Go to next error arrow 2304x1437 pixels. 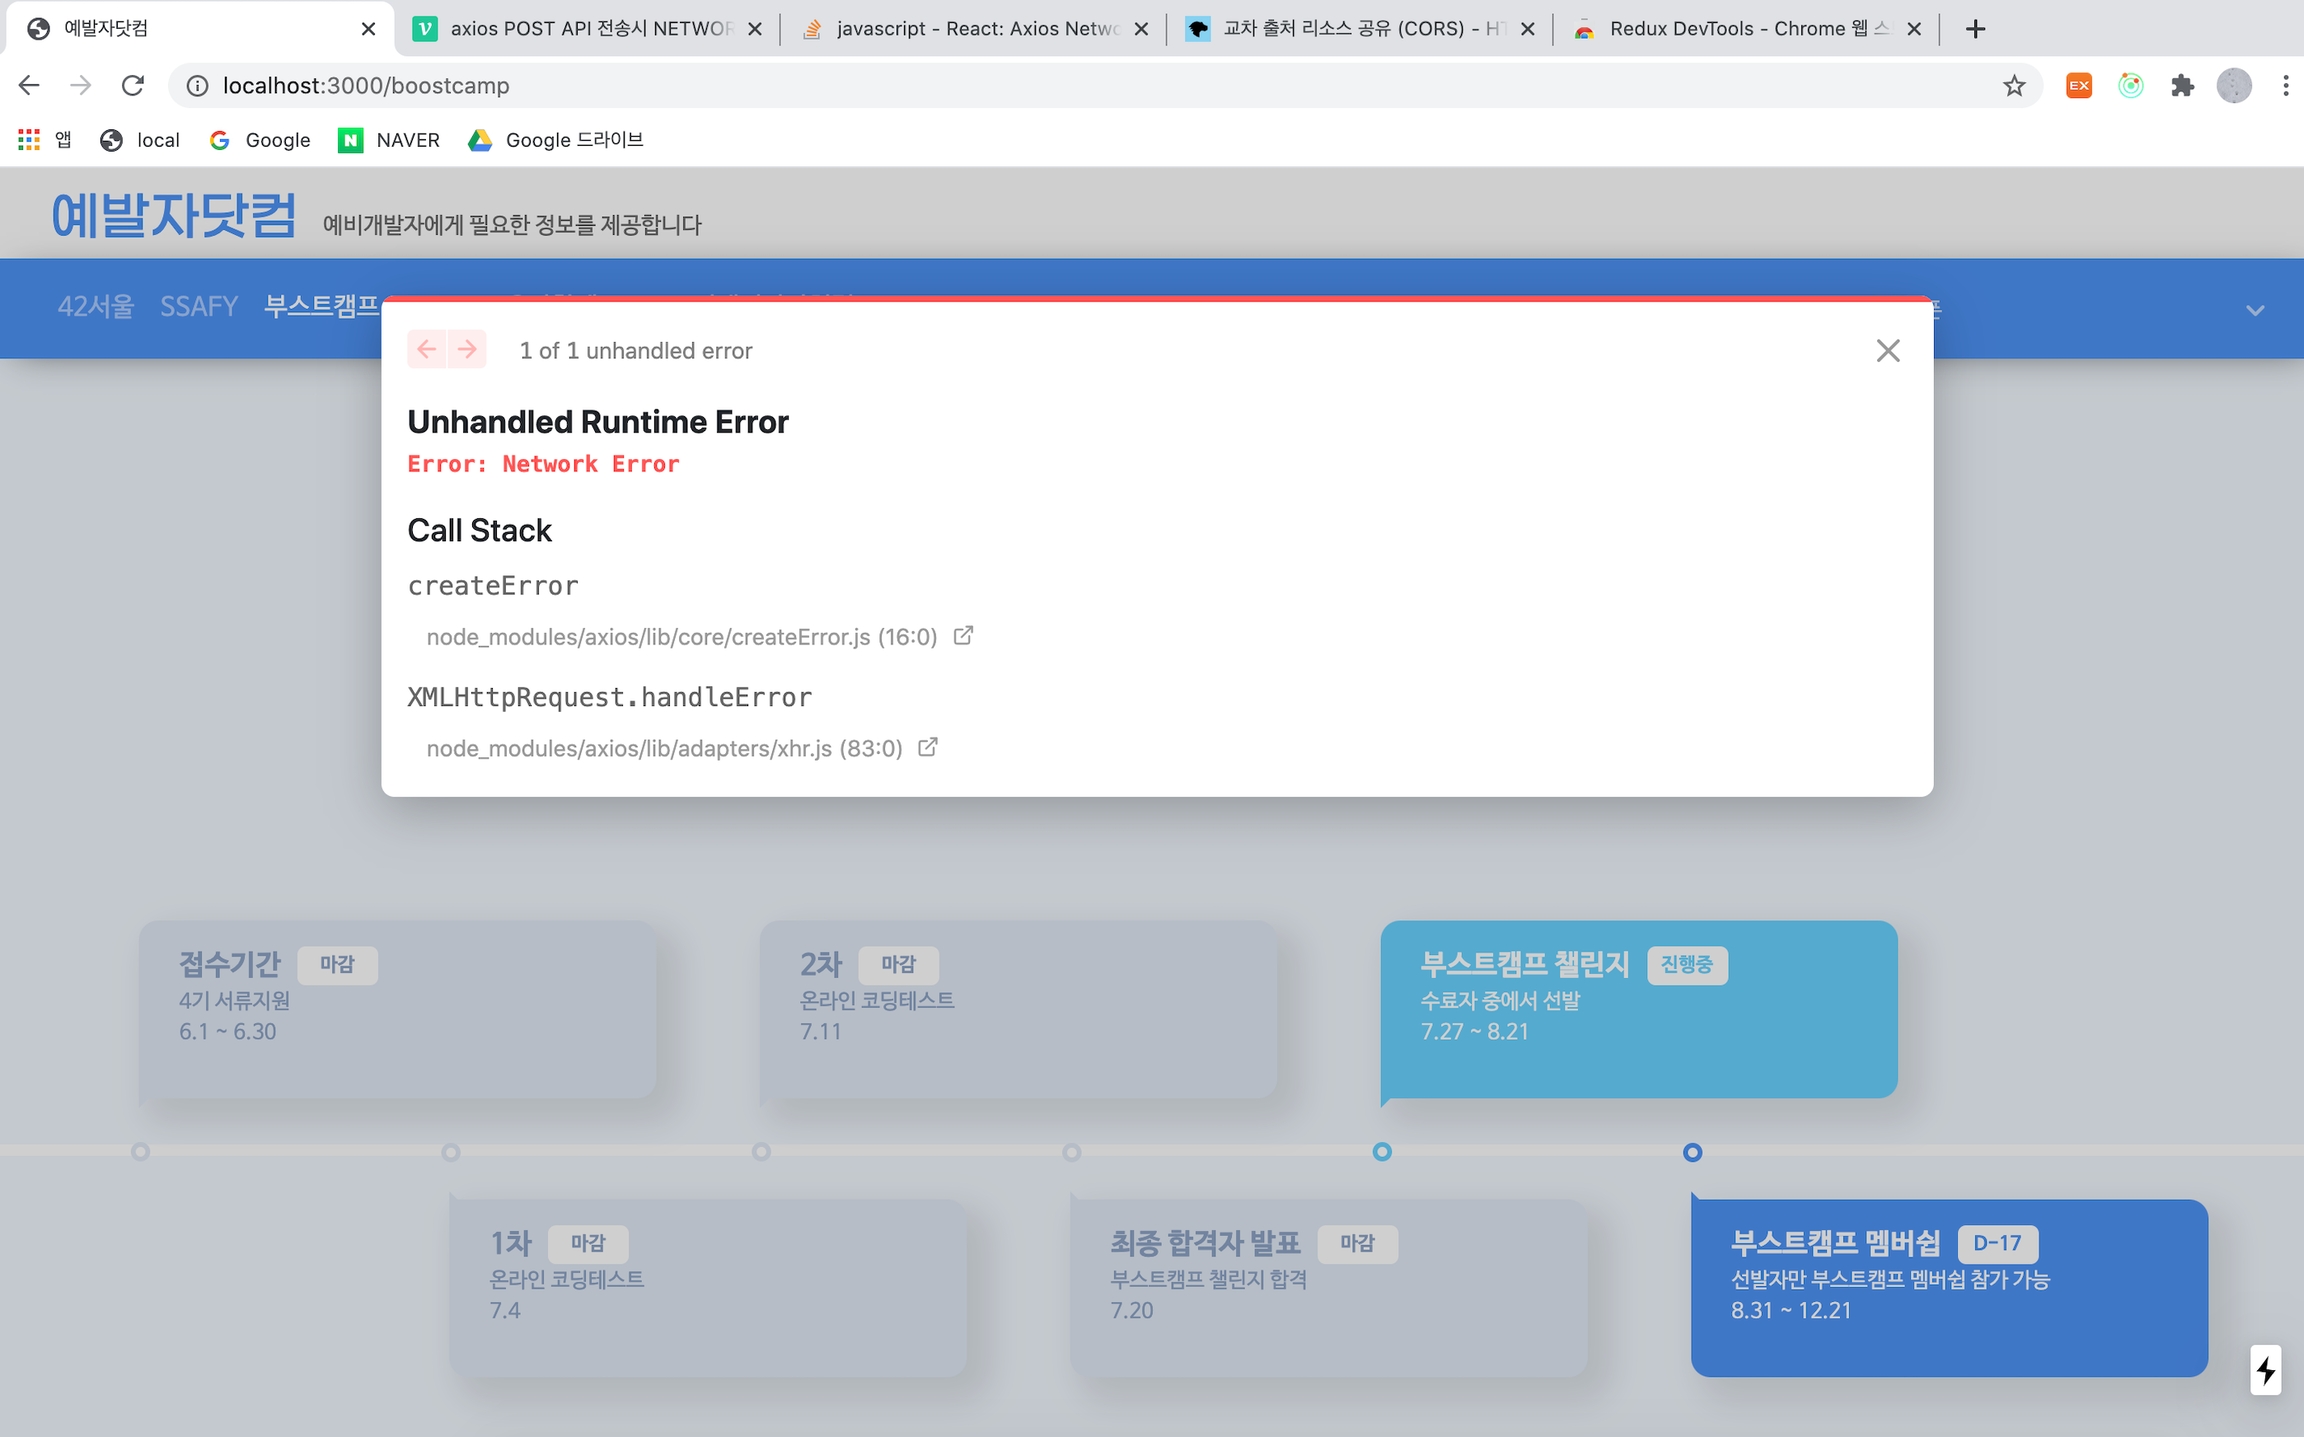(x=467, y=349)
